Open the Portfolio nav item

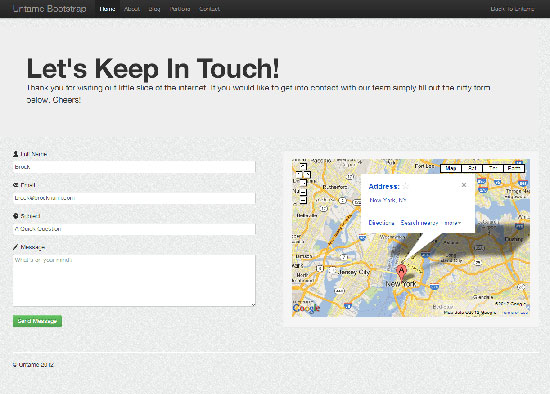click(x=180, y=9)
